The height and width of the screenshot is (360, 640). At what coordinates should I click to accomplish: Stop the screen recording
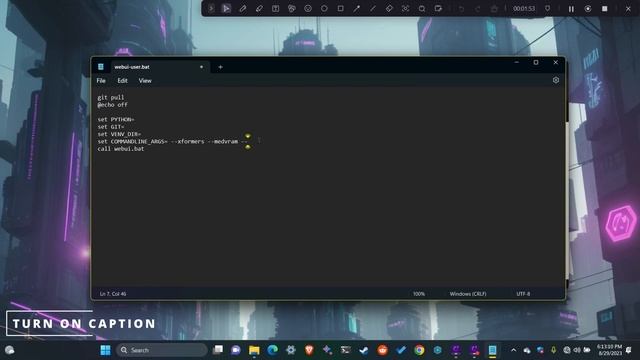(x=604, y=9)
